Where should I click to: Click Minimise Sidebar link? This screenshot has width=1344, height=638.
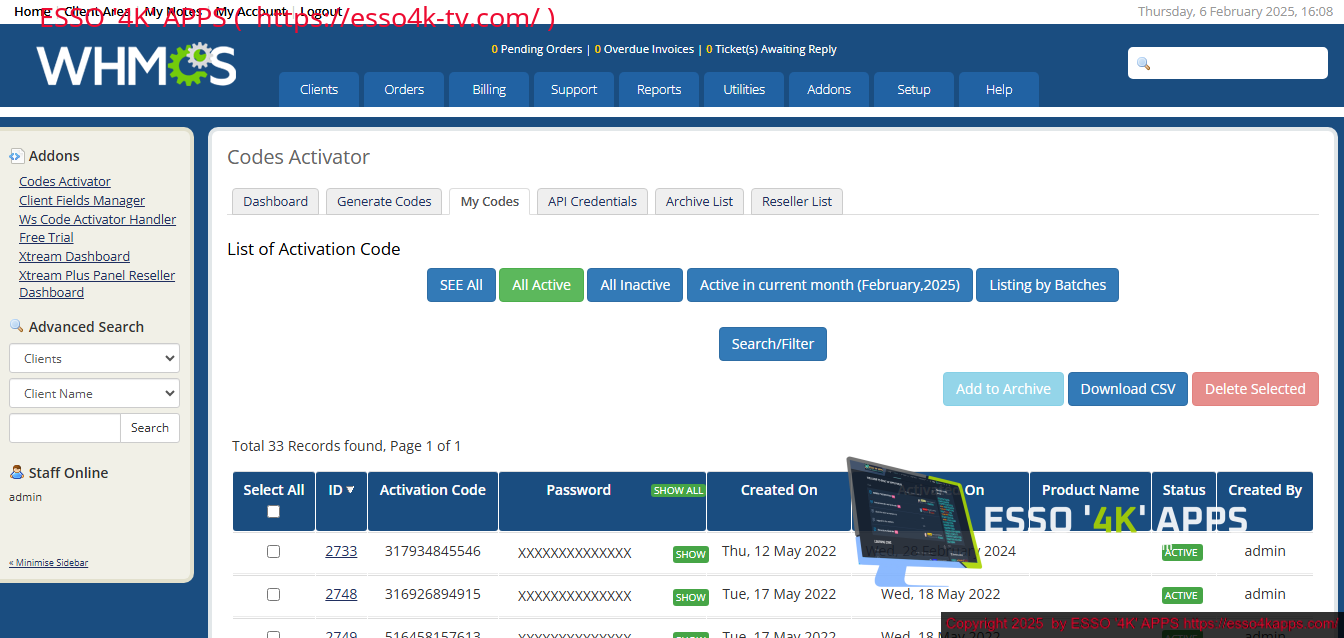point(48,563)
